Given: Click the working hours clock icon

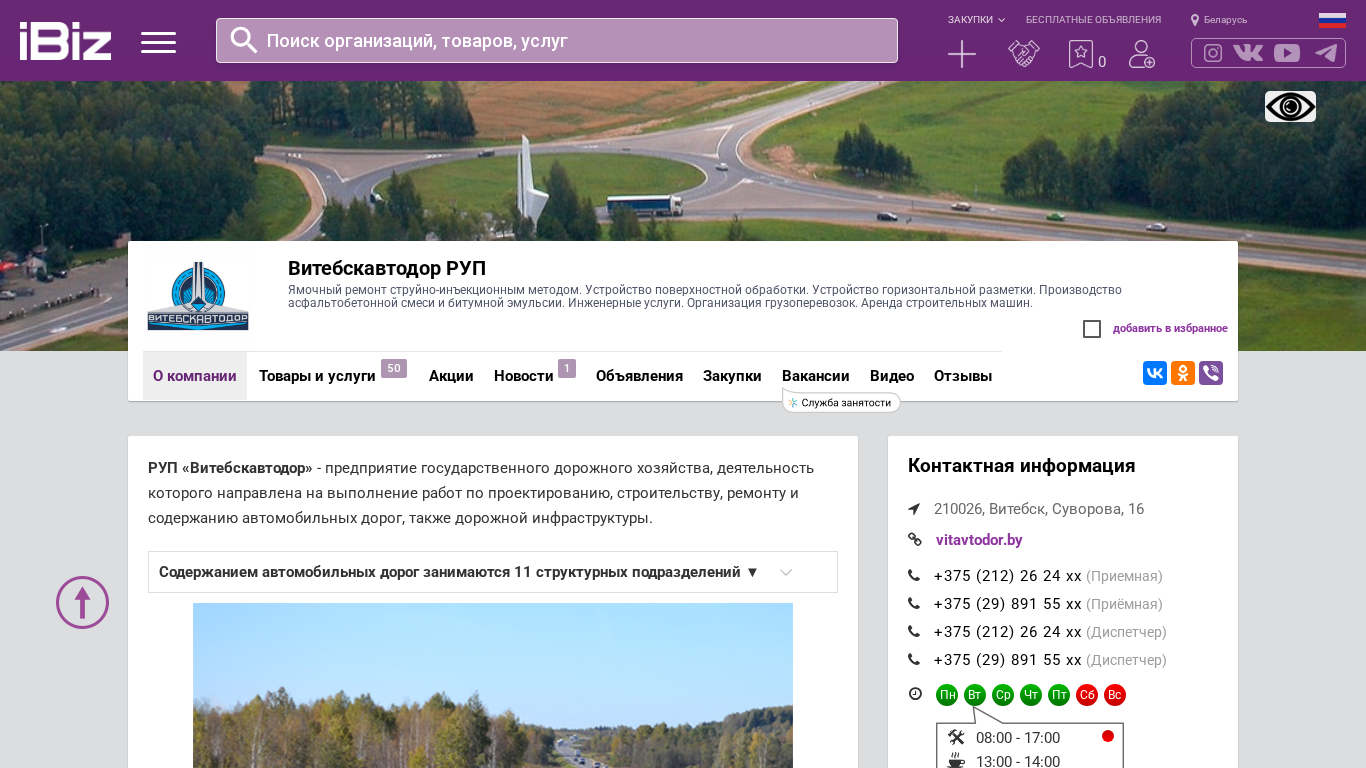Looking at the screenshot, I should coord(915,694).
